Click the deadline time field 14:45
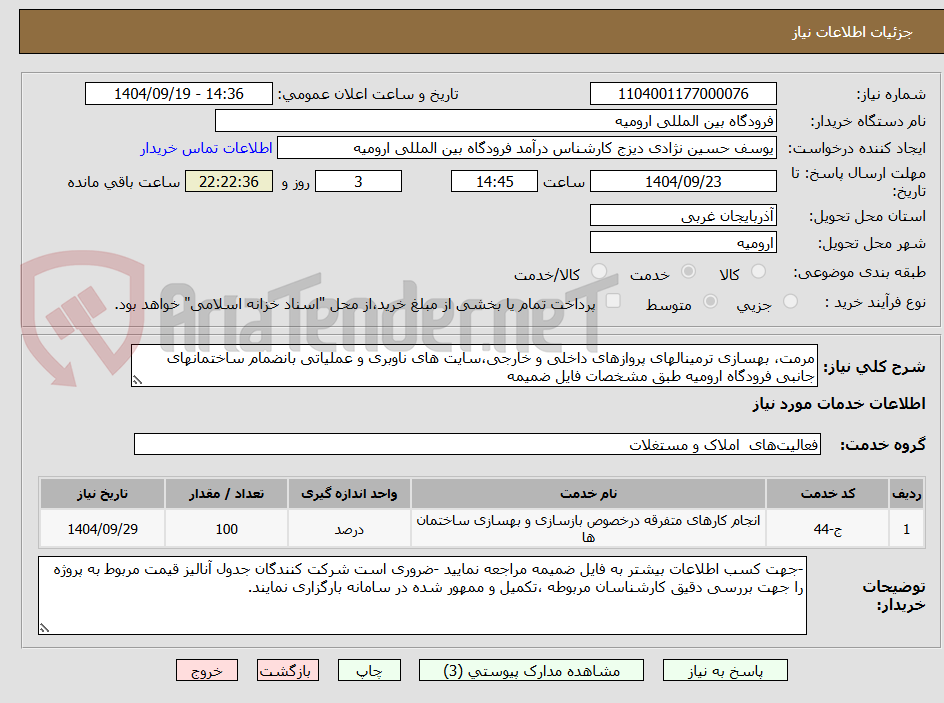The width and height of the screenshot is (944, 703). pyautogui.click(x=494, y=181)
